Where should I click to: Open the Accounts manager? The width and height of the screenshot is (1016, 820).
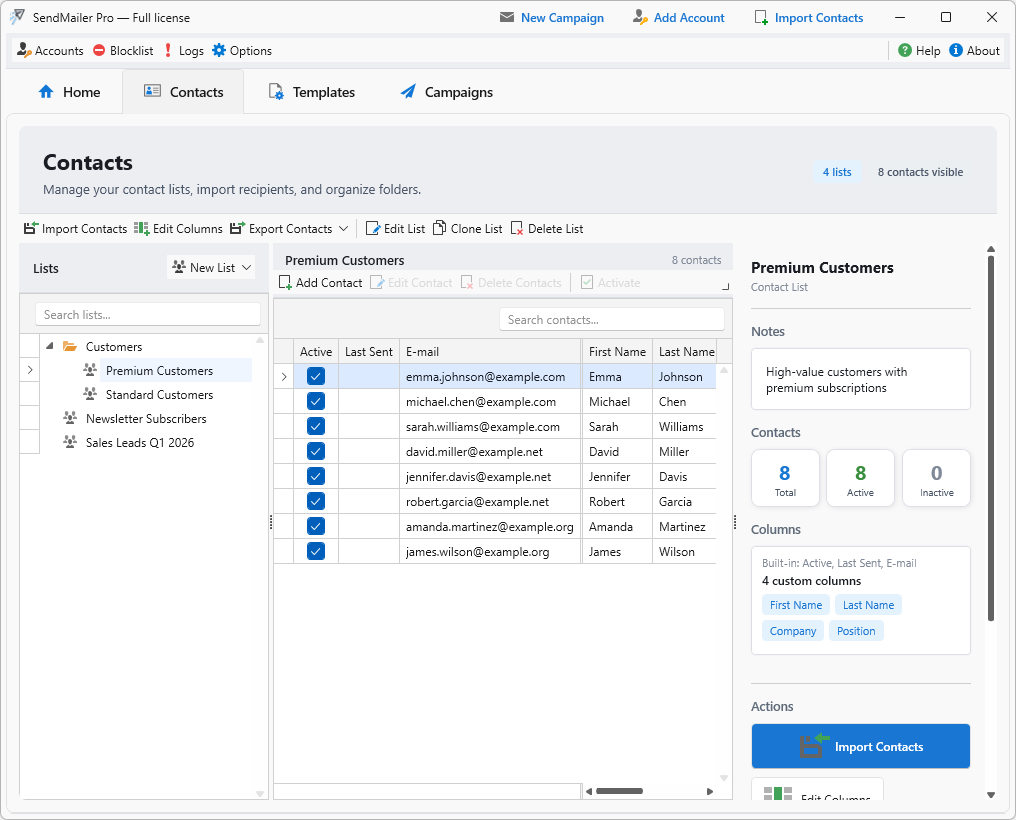click(49, 50)
